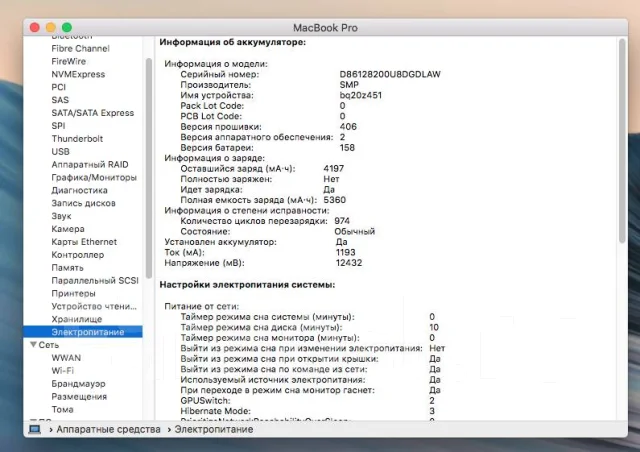
Task: Open Диагностика entry
Action: [x=79, y=190]
